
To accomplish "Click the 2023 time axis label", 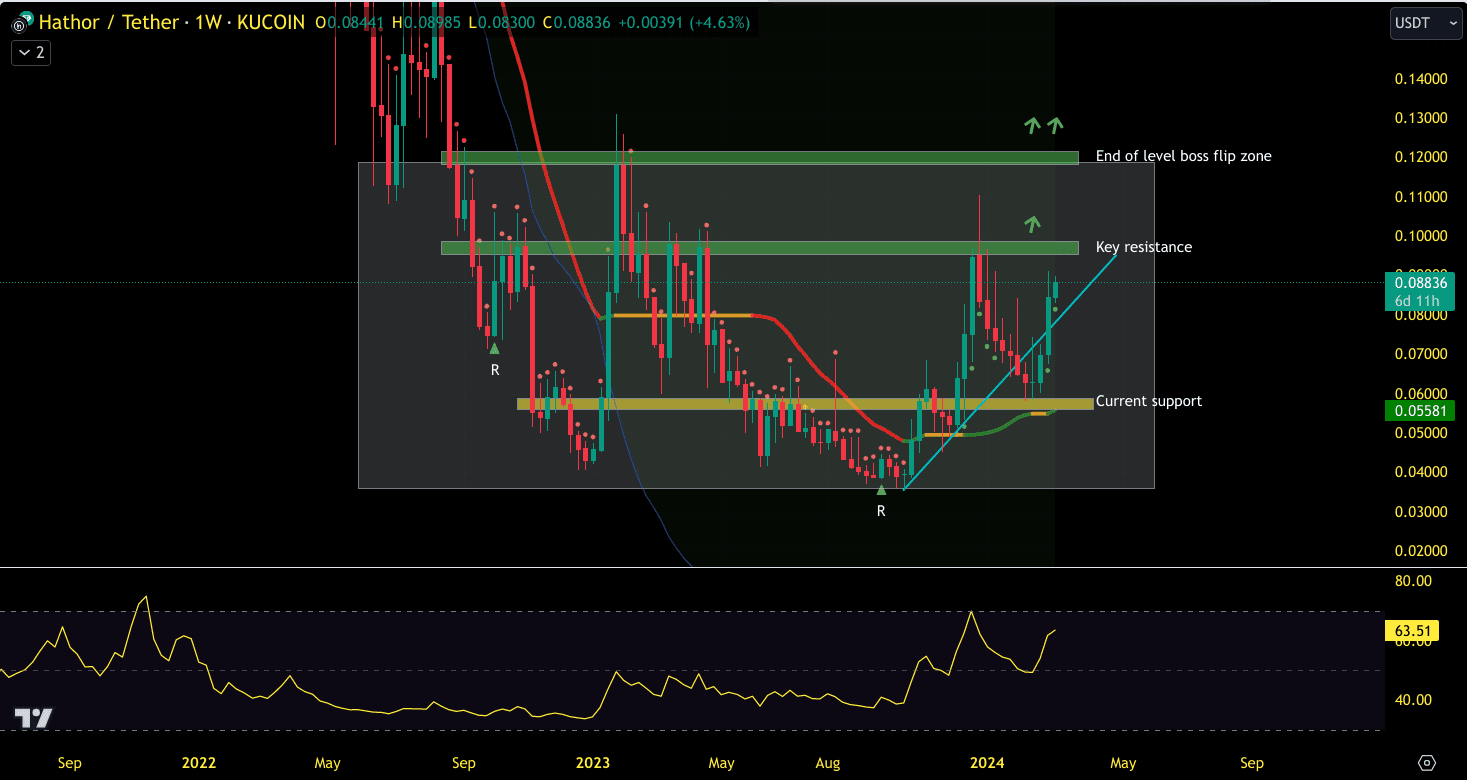I will 593,763.
